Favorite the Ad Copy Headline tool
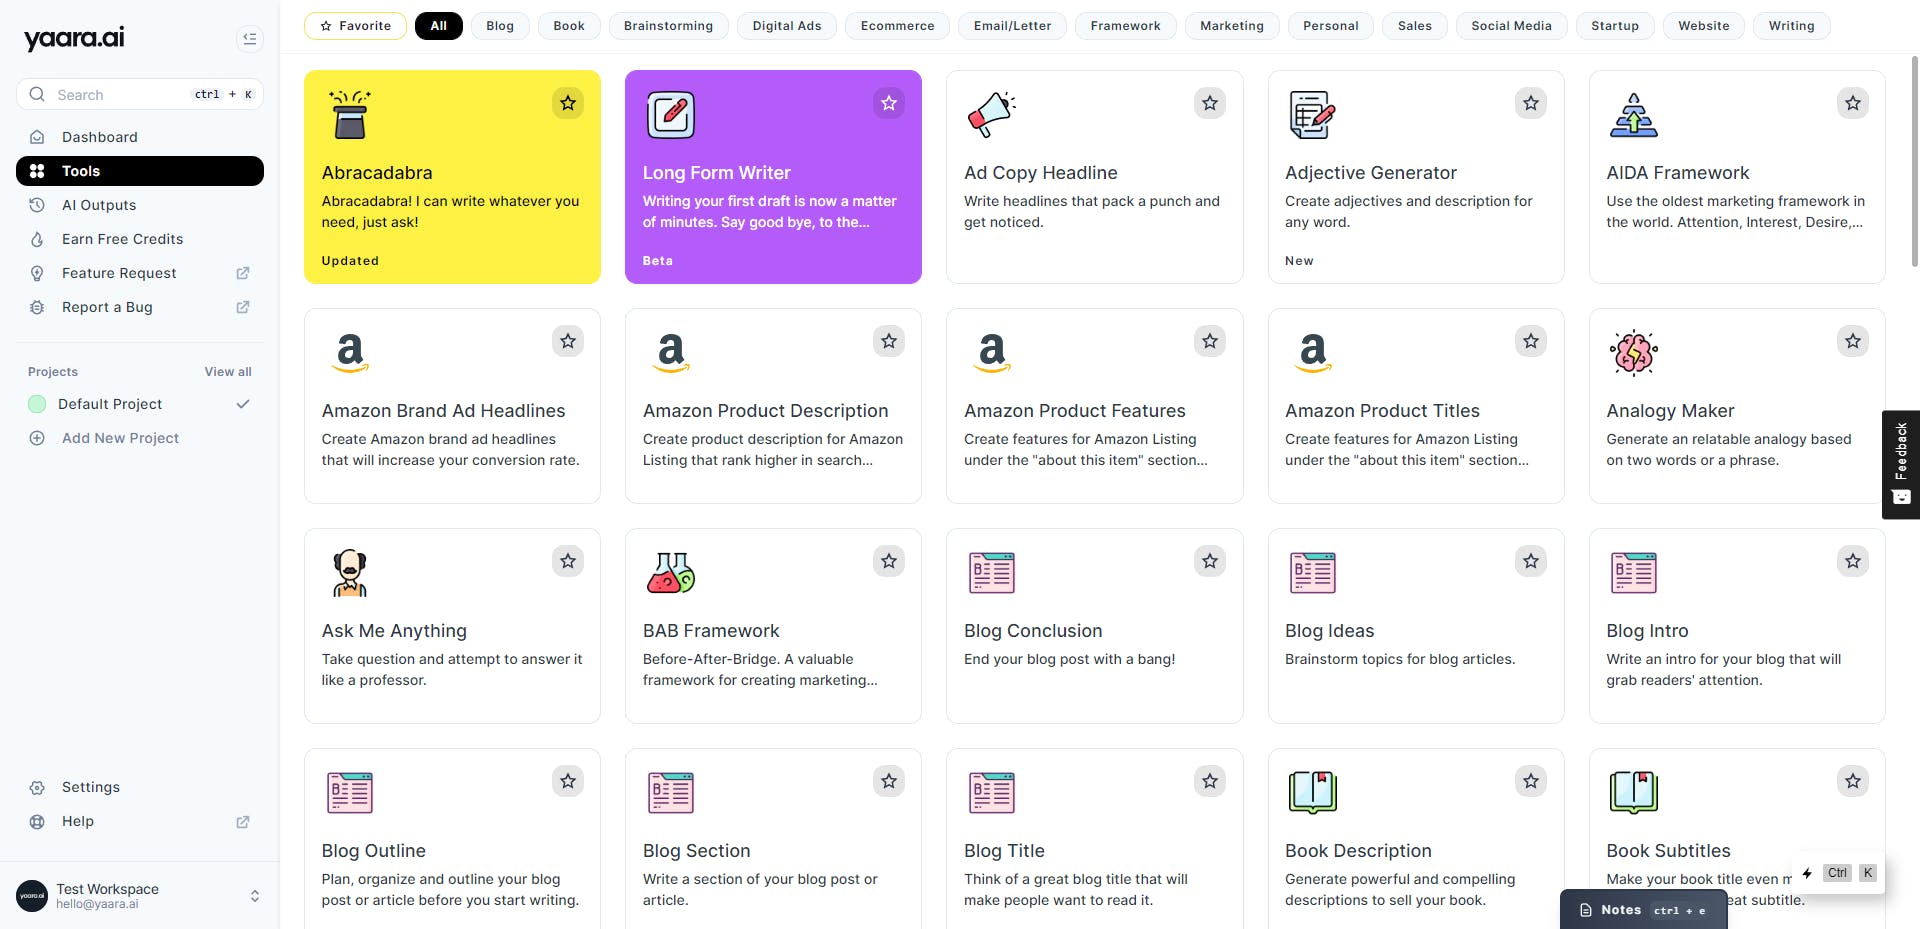 1210,103
